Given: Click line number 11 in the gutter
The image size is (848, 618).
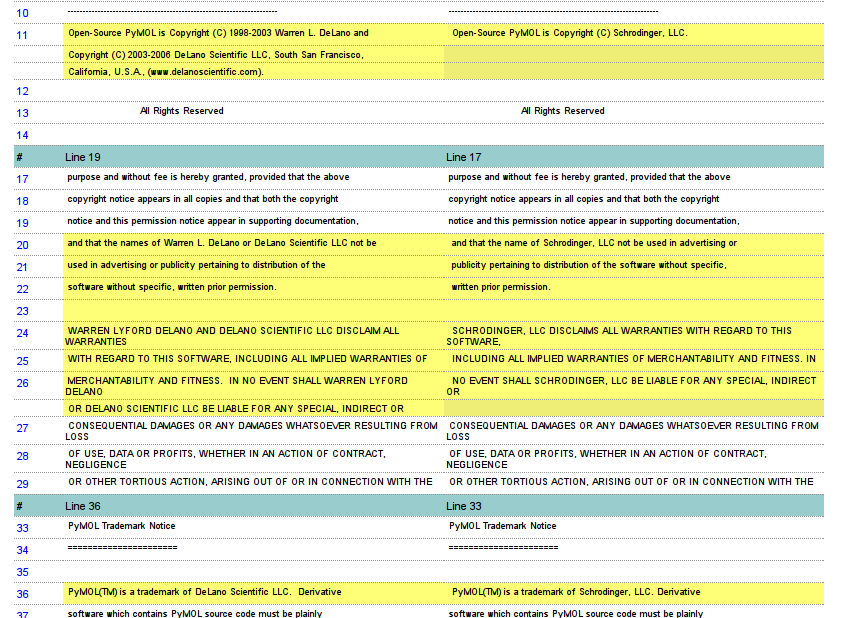Looking at the screenshot, I should coord(22,35).
